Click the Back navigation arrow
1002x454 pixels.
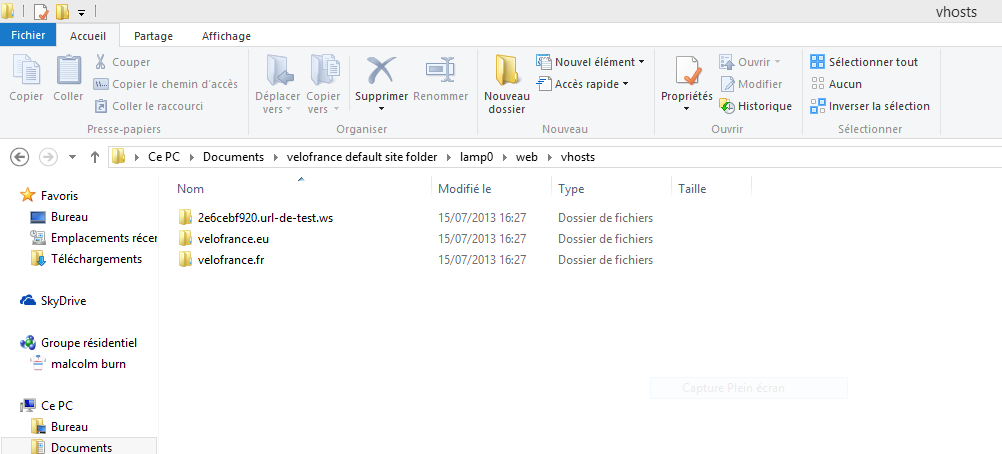[20, 157]
